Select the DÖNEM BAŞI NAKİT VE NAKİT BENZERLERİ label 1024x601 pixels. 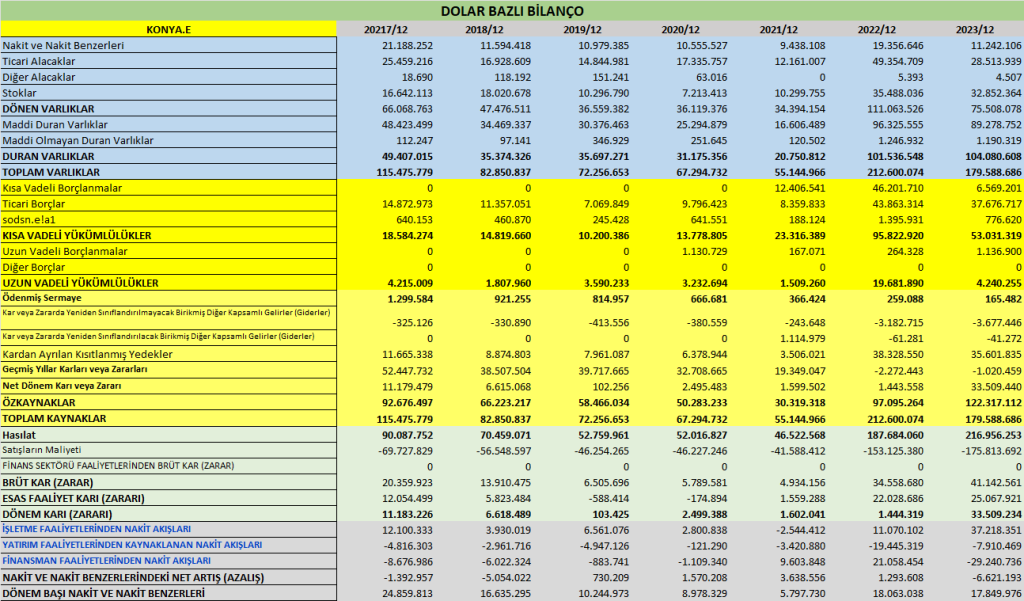(x=103, y=593)
